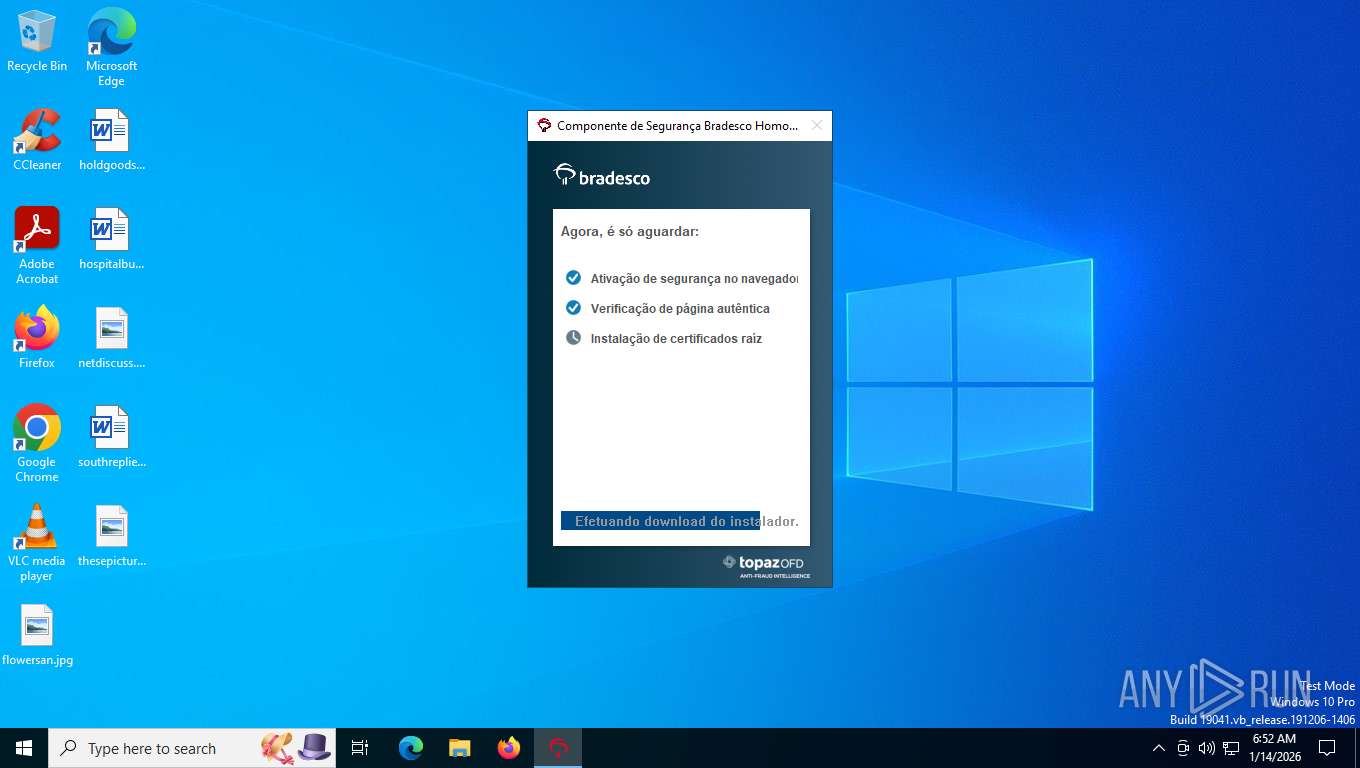Select the VLC media player shortcut
This screenshot has height=768, width=1360.
coord(37,543)
